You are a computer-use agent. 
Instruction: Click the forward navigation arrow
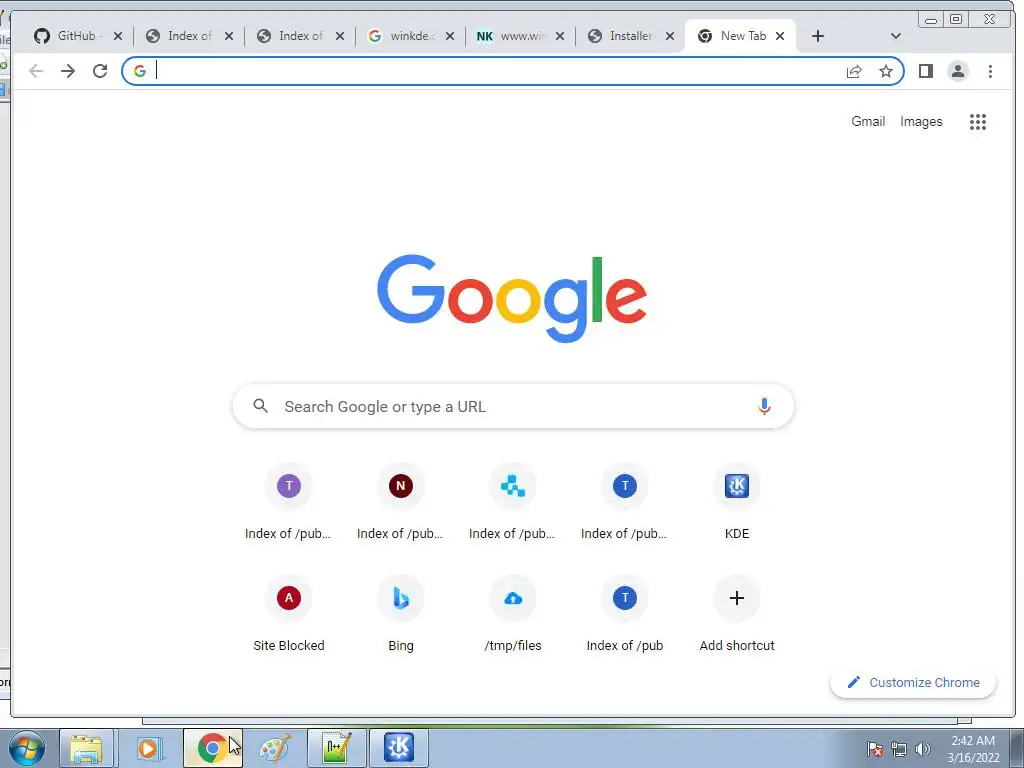pos(68,71)
